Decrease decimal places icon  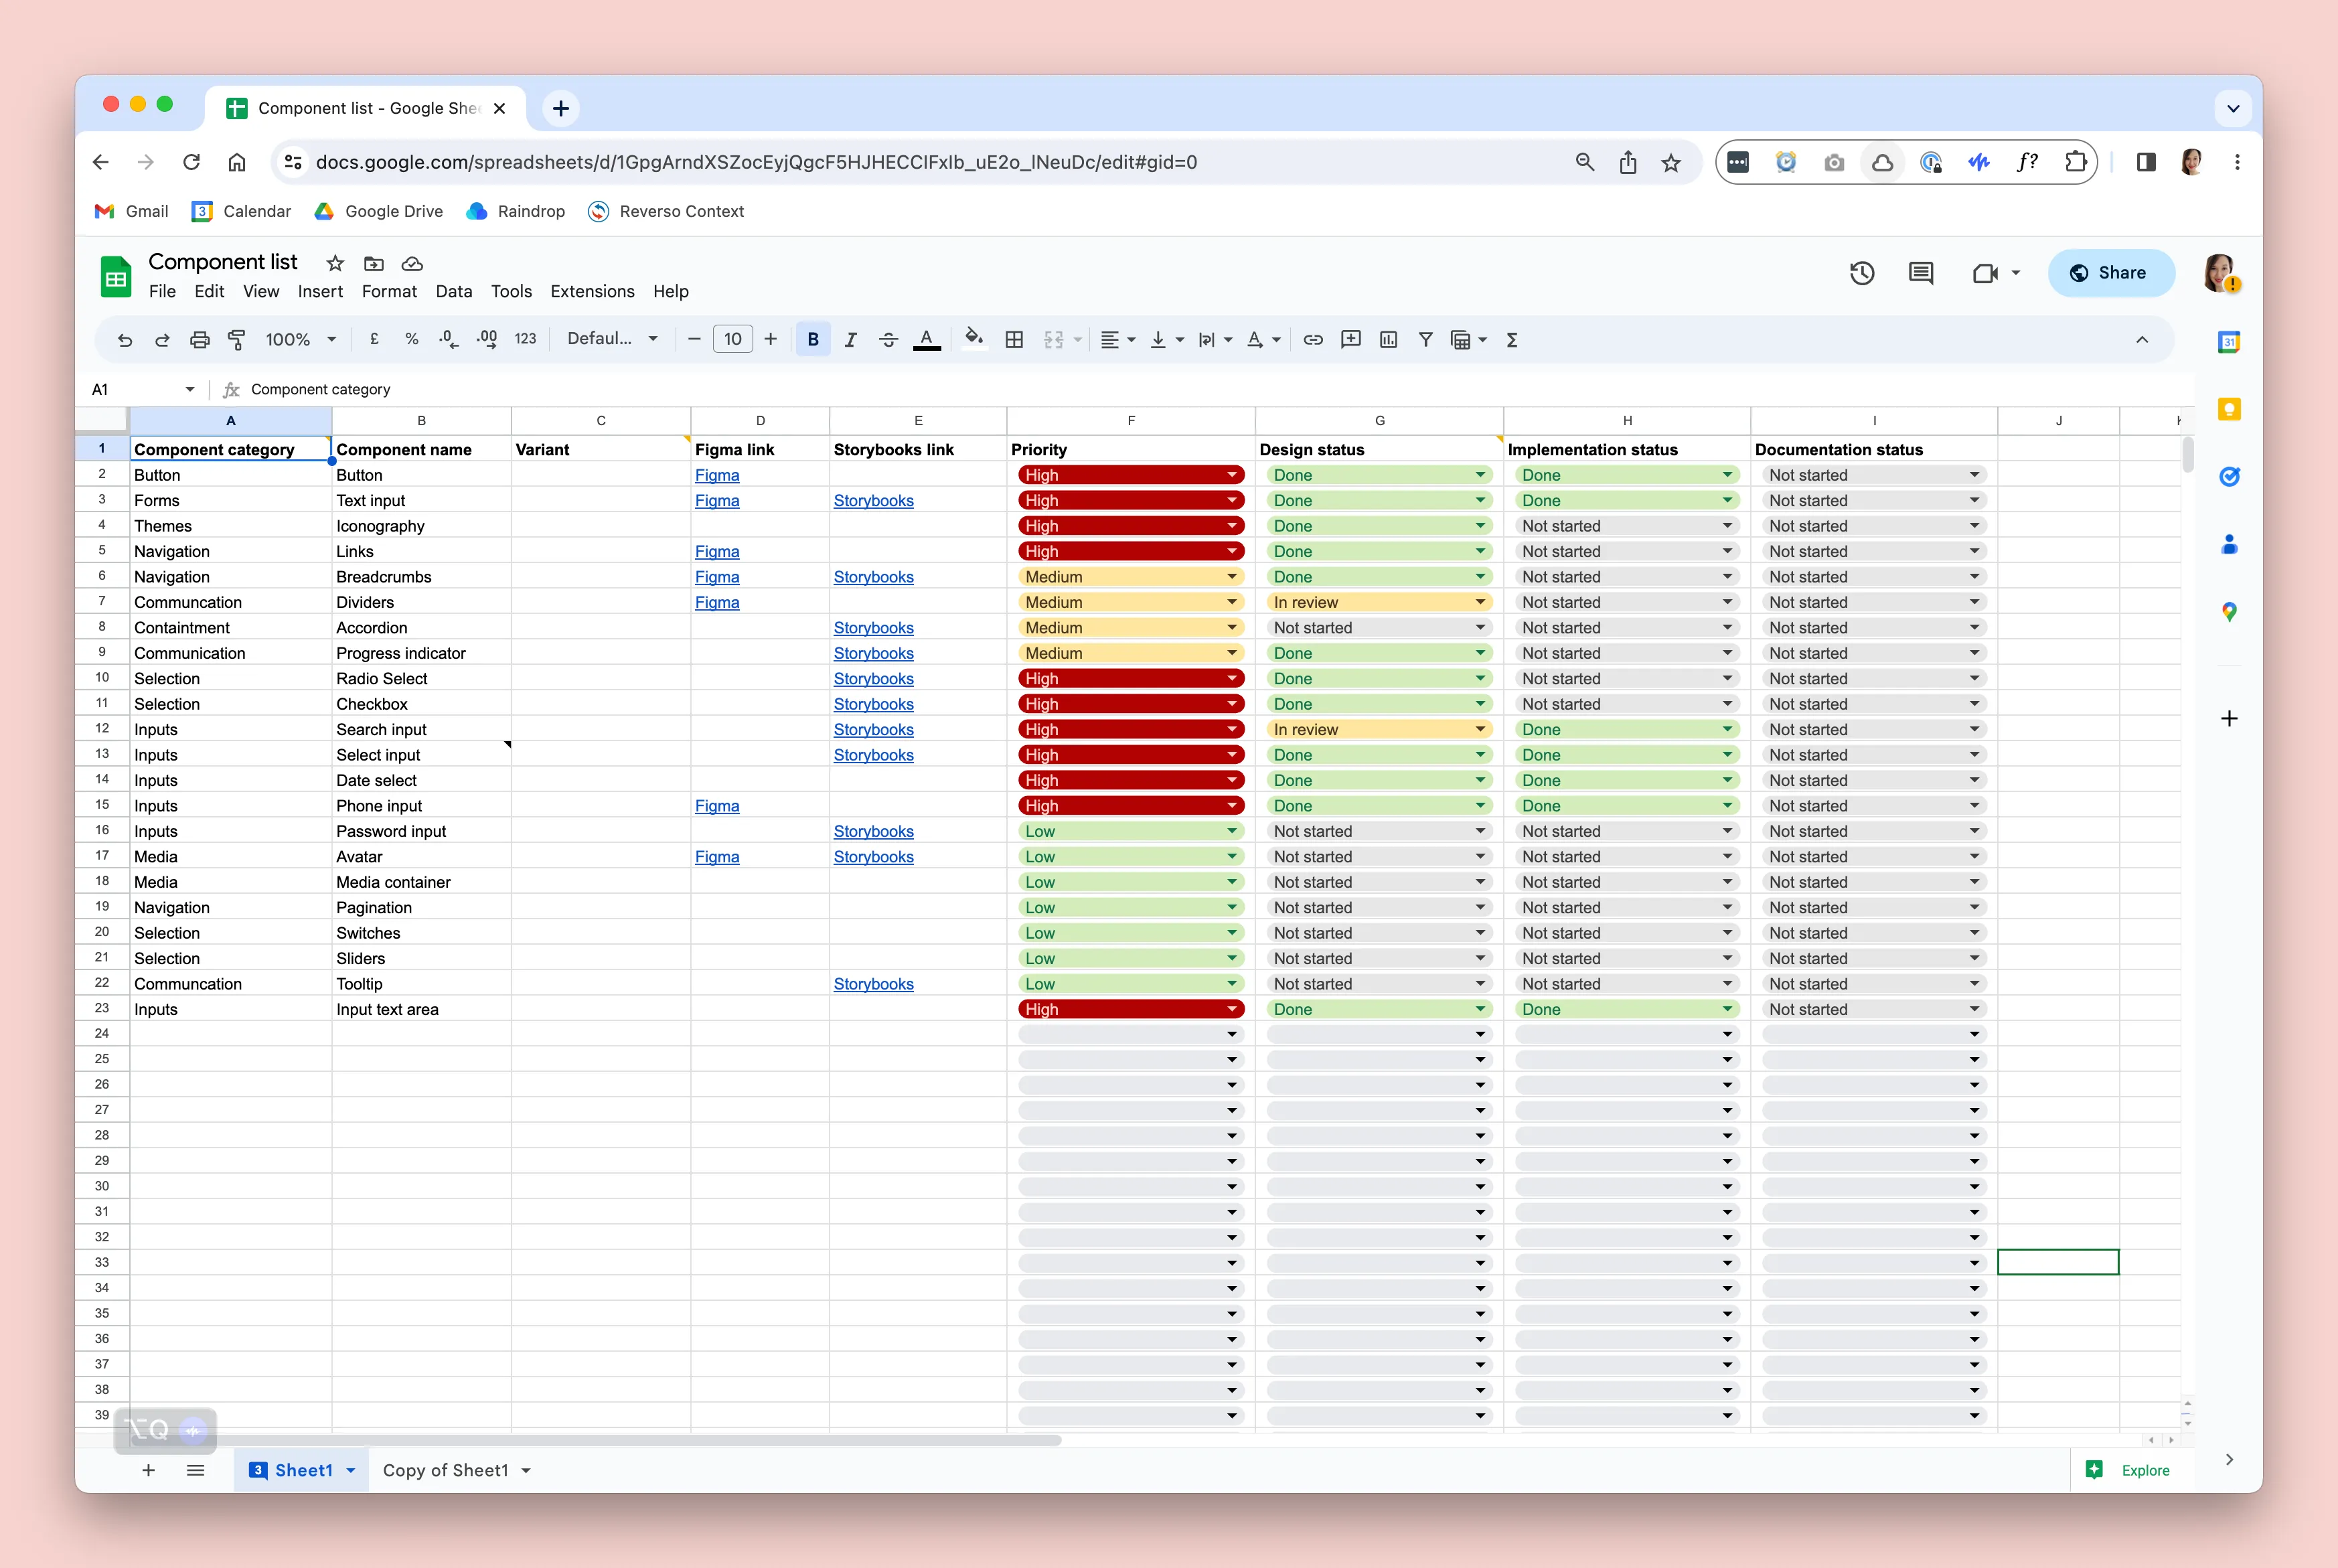(x=449, y=340)
